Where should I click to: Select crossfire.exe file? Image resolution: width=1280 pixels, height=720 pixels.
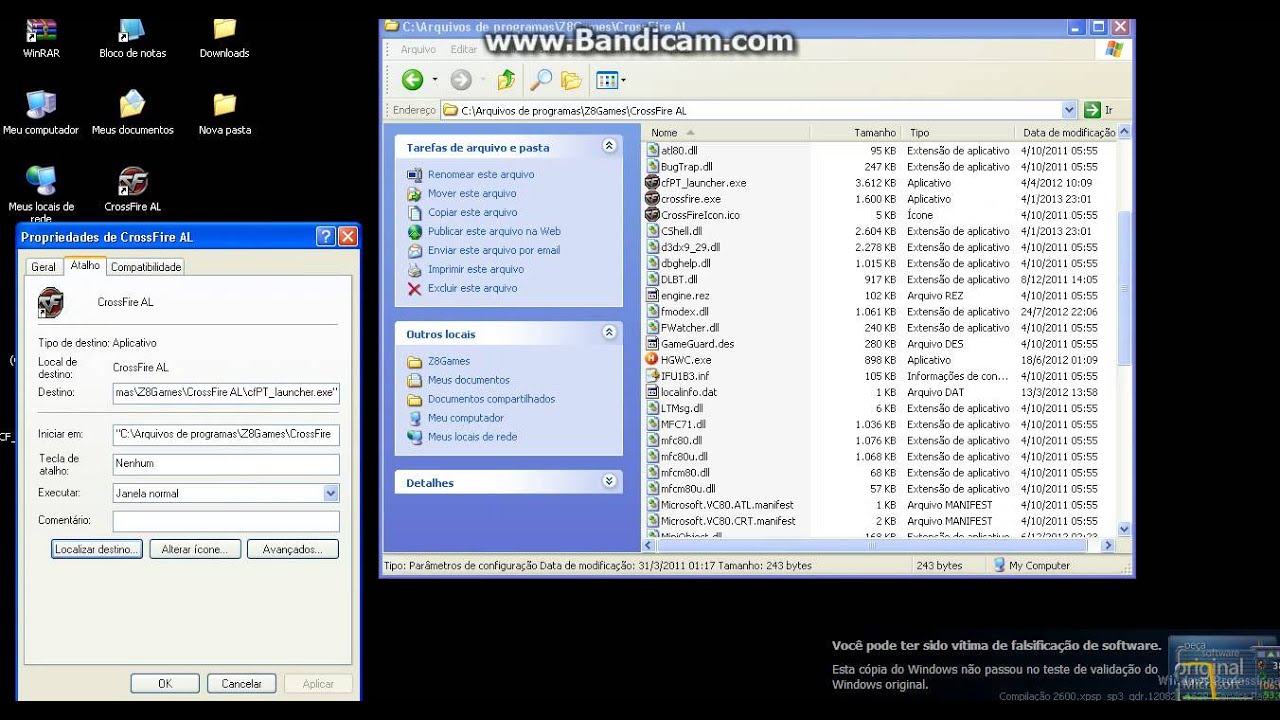(690, 199)
